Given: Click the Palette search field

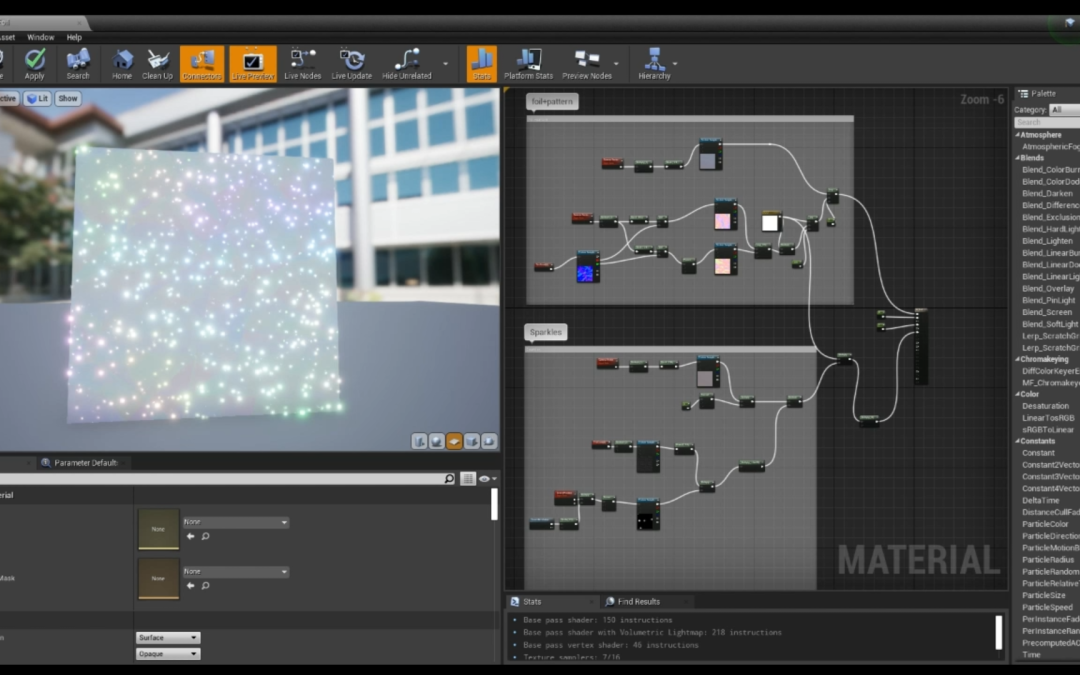Looking at the screenshot, I should (x=1047, y=123).
